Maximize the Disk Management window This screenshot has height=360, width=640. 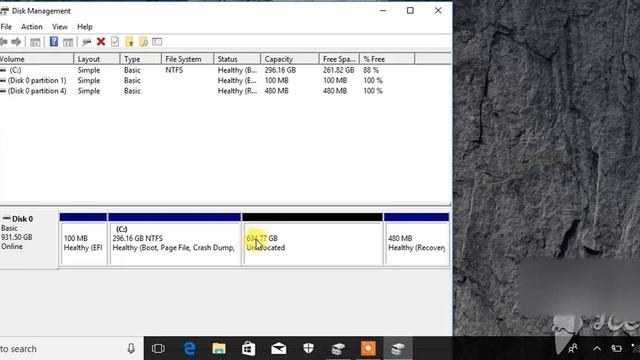pyautogui.click(x=410, y=11)
